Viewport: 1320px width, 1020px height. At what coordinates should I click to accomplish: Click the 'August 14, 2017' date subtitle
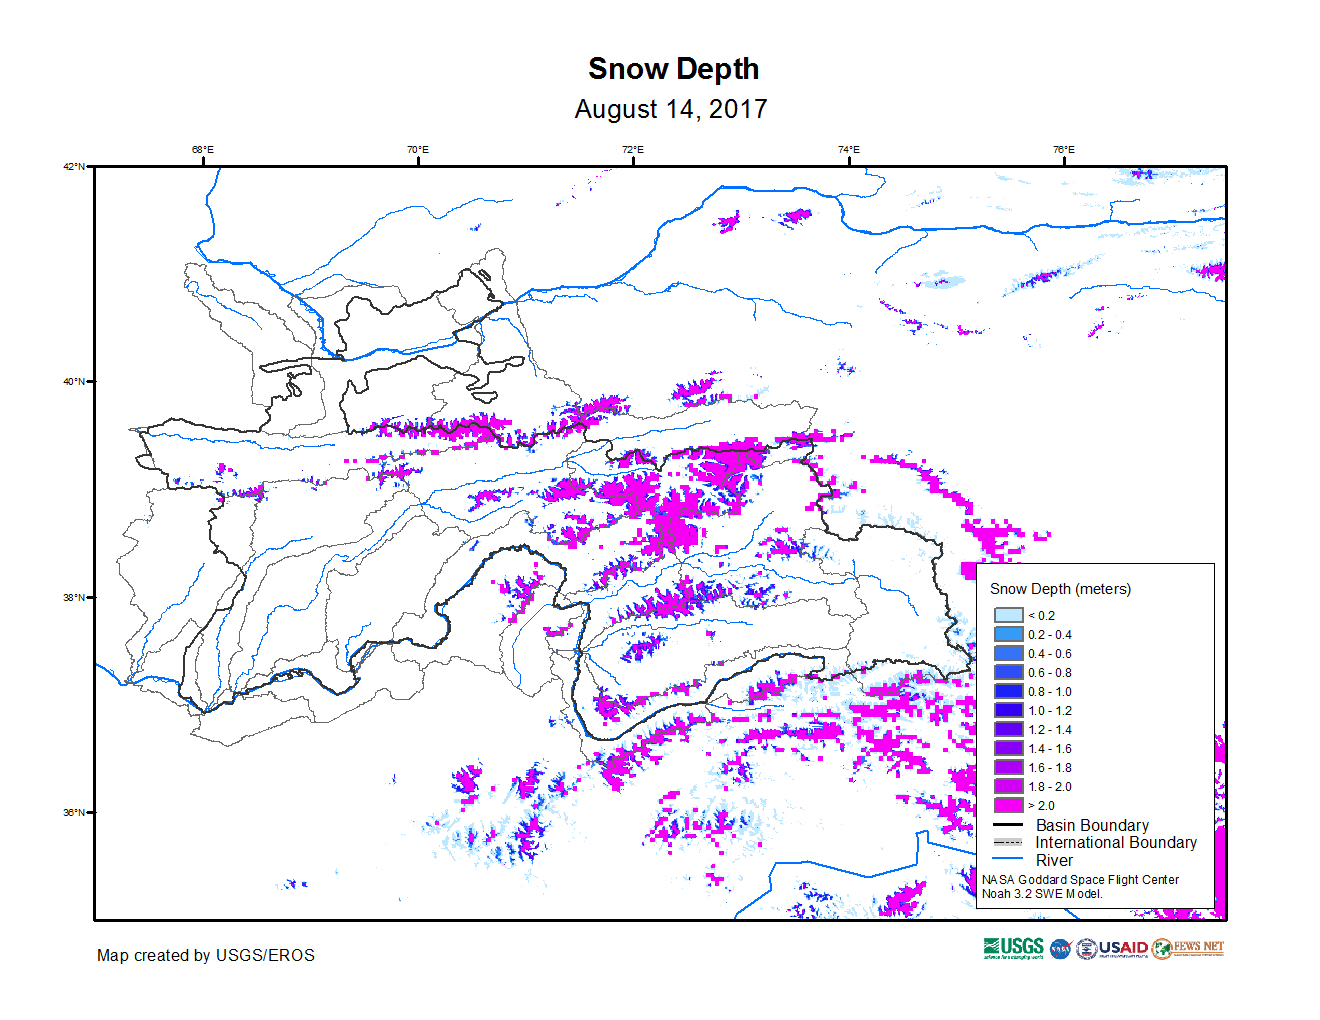(x=670, y=109)
